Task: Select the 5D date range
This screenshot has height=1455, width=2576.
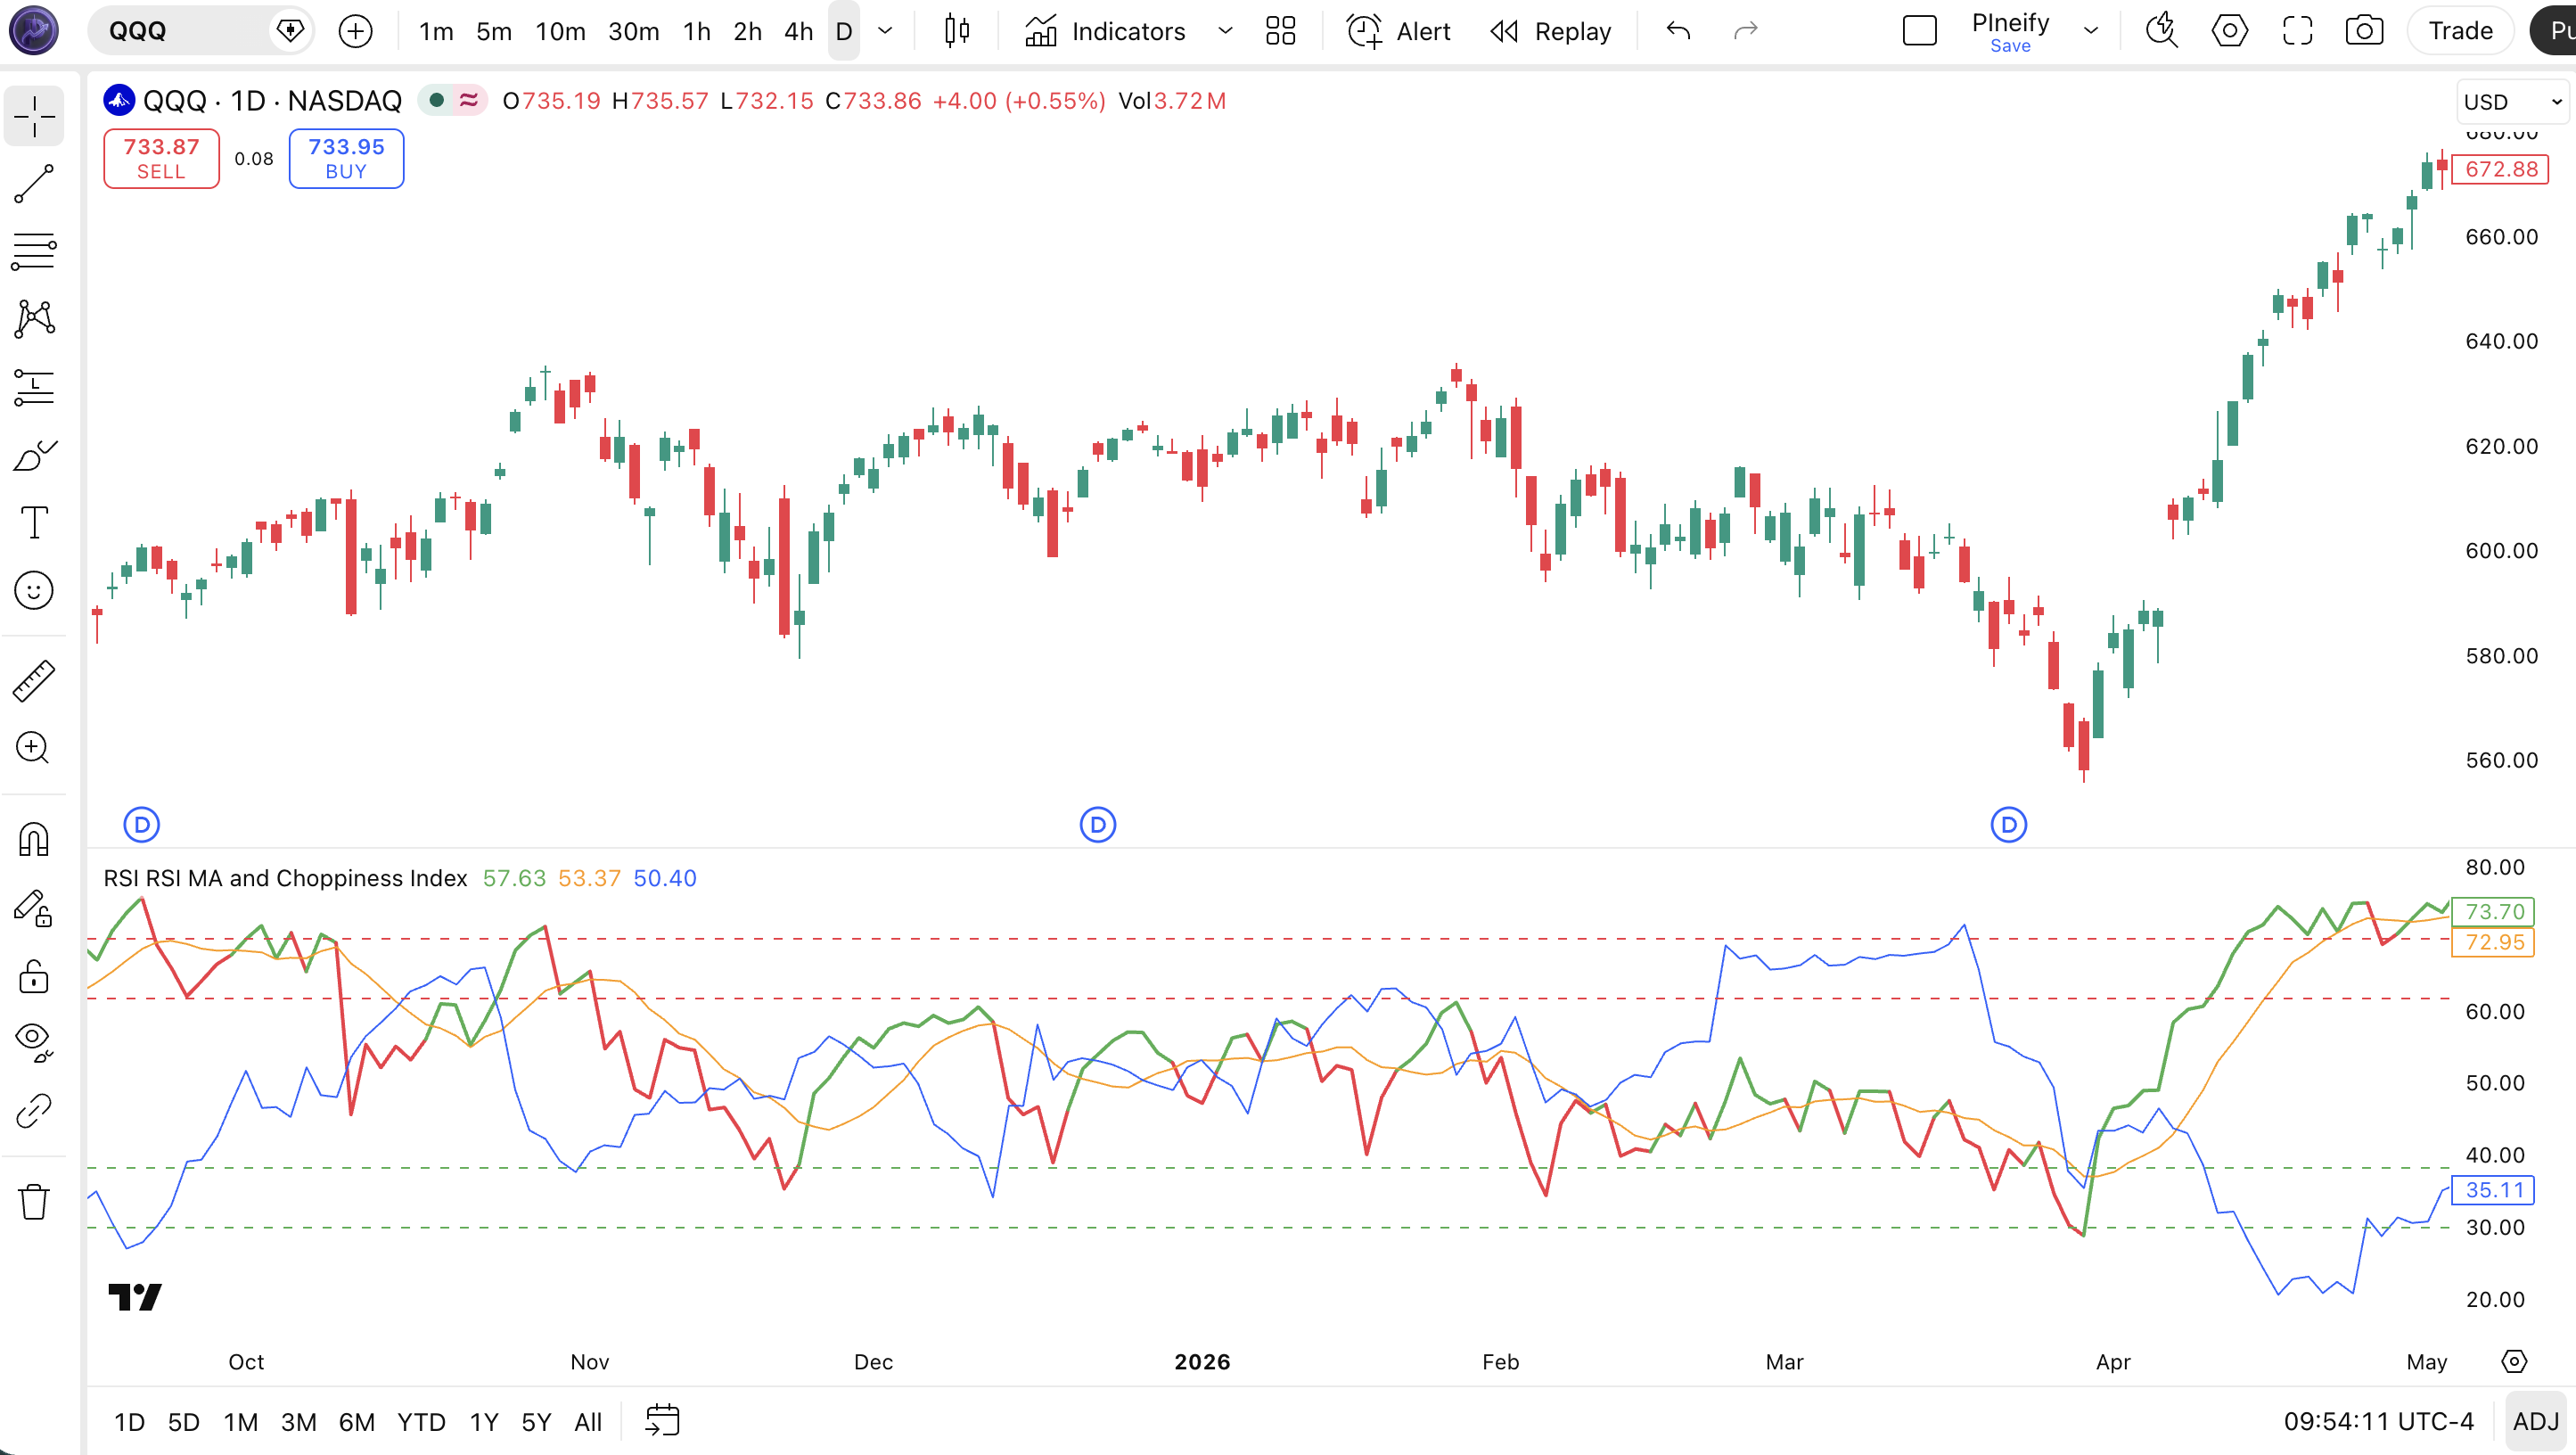Action: click(x=184, y=1422)
